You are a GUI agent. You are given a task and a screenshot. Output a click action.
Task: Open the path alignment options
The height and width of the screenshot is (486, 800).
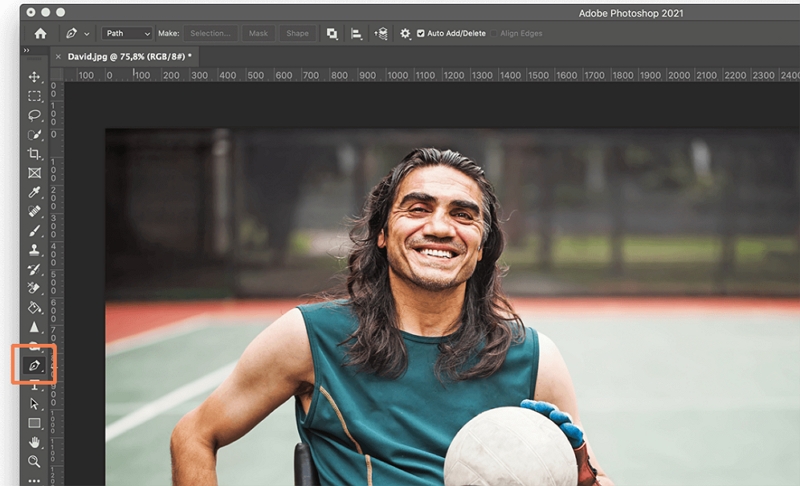(356, 33)
